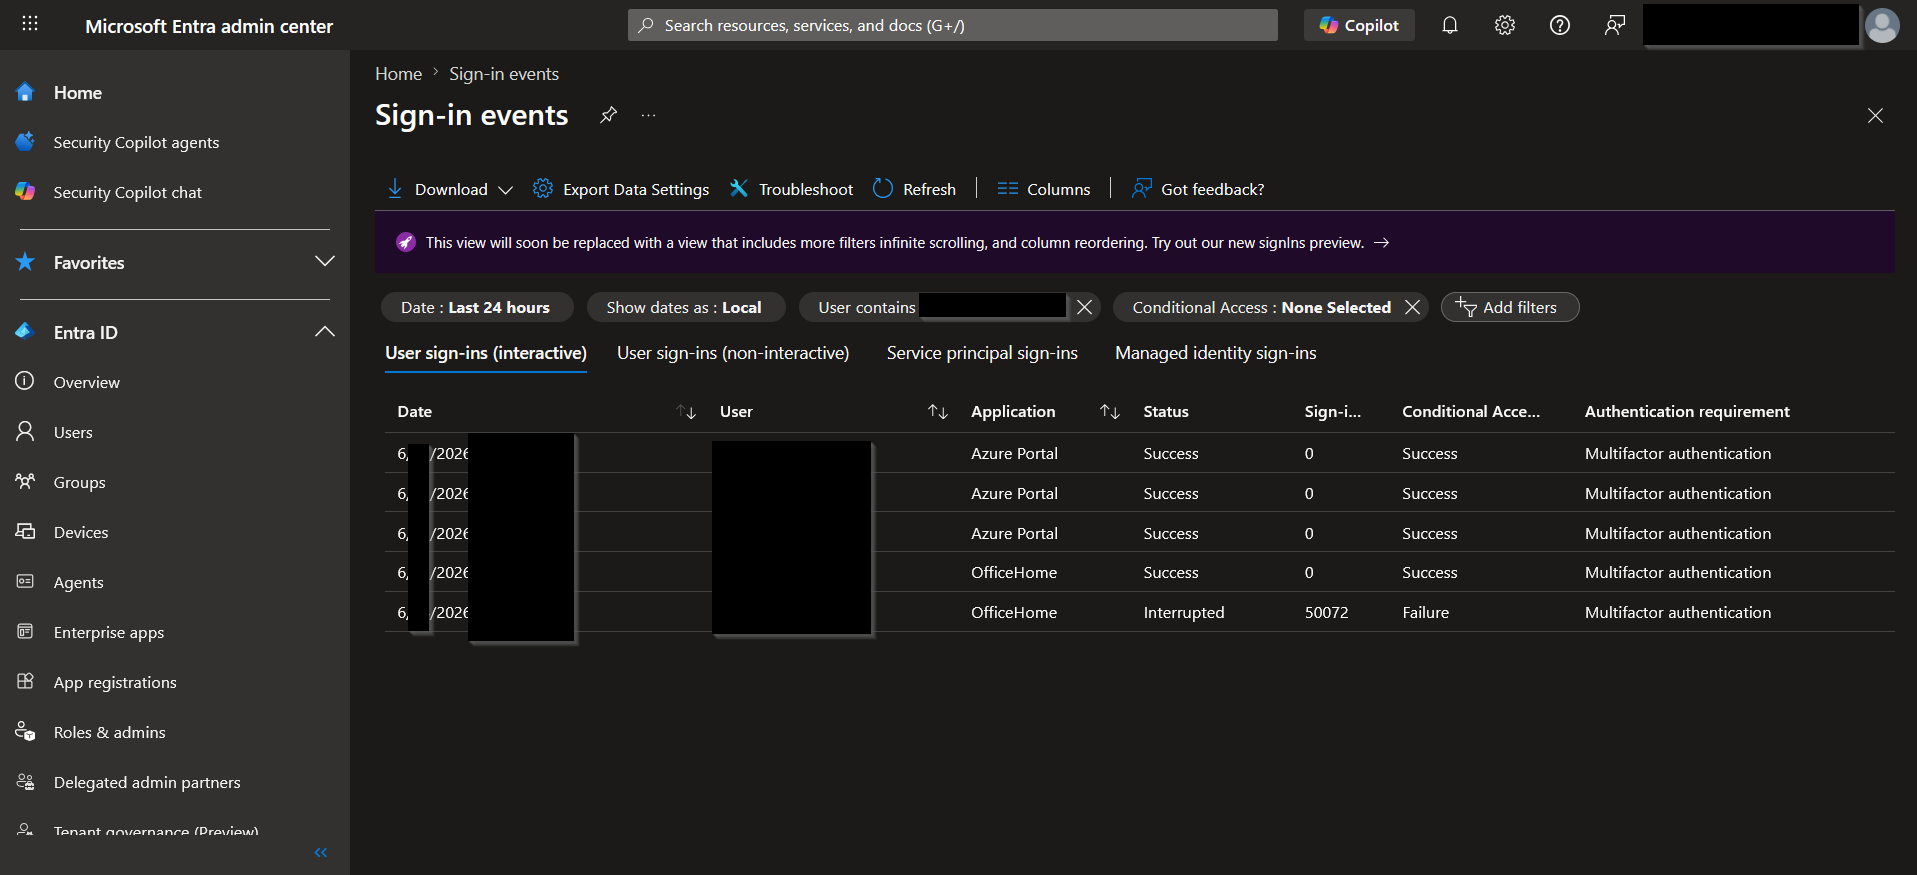Close the Sign-in events blade
Image resolution: width=1917 pixels, height=875 pixels.
[x=1875, y=116]
